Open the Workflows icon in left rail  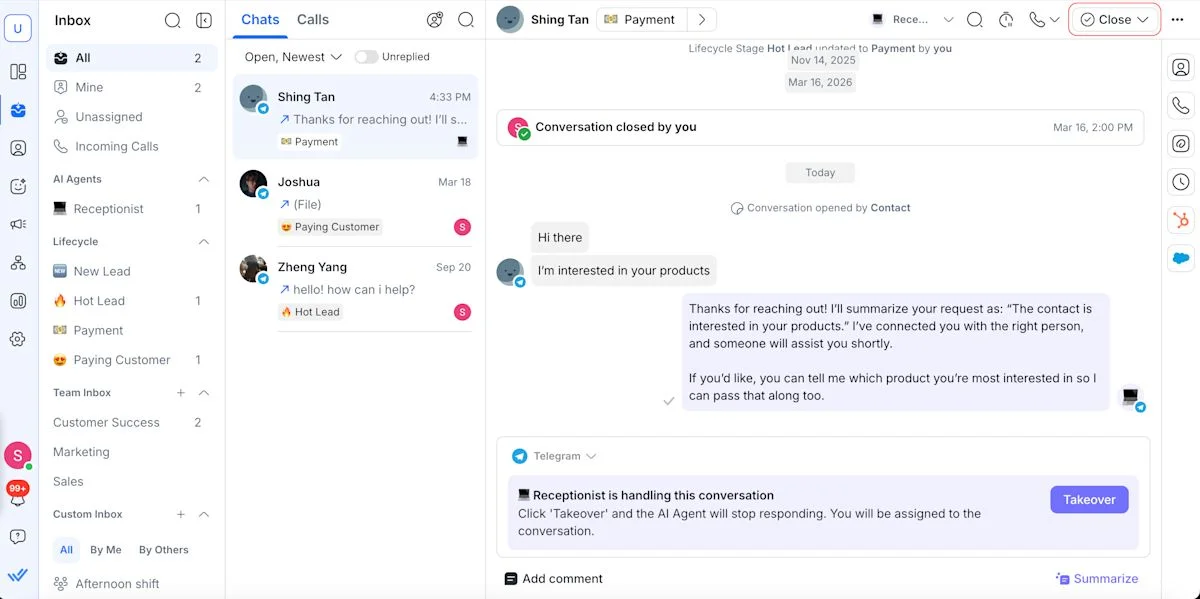point(18,262)
